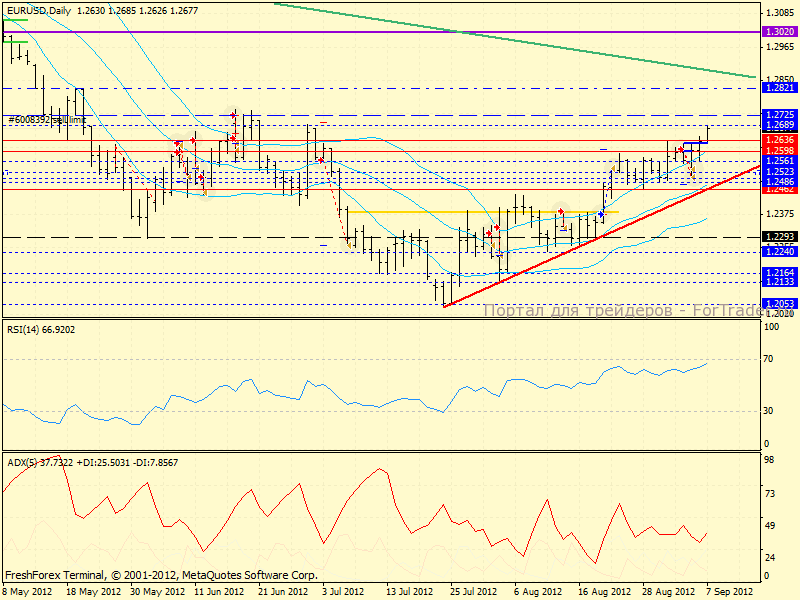Viewport: 800px width, 600px height.
Task: Click the 7 Sep 2012 date marker
Action: point(730,591)
